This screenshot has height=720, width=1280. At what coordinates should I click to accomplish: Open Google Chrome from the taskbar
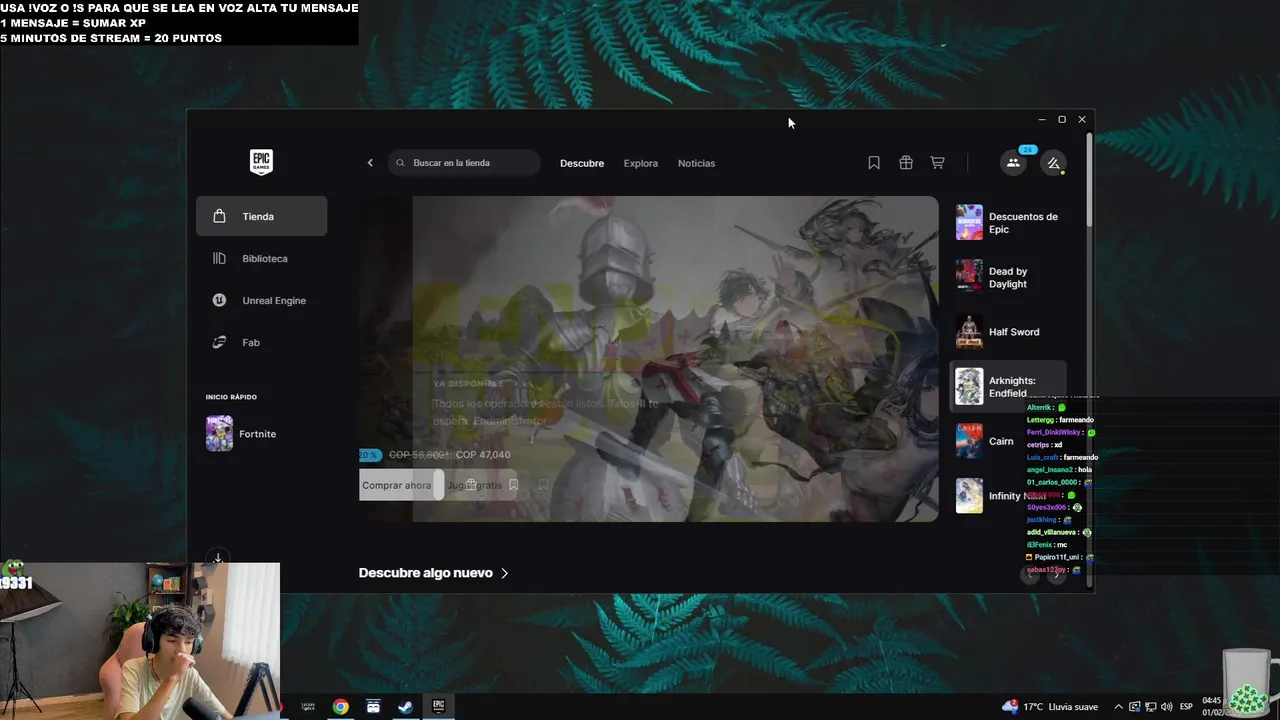341,707
